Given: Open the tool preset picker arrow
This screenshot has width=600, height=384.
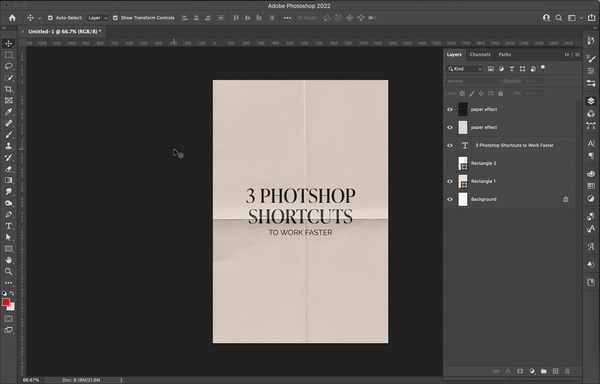Looking at the screenshot, I should [39, 18].
